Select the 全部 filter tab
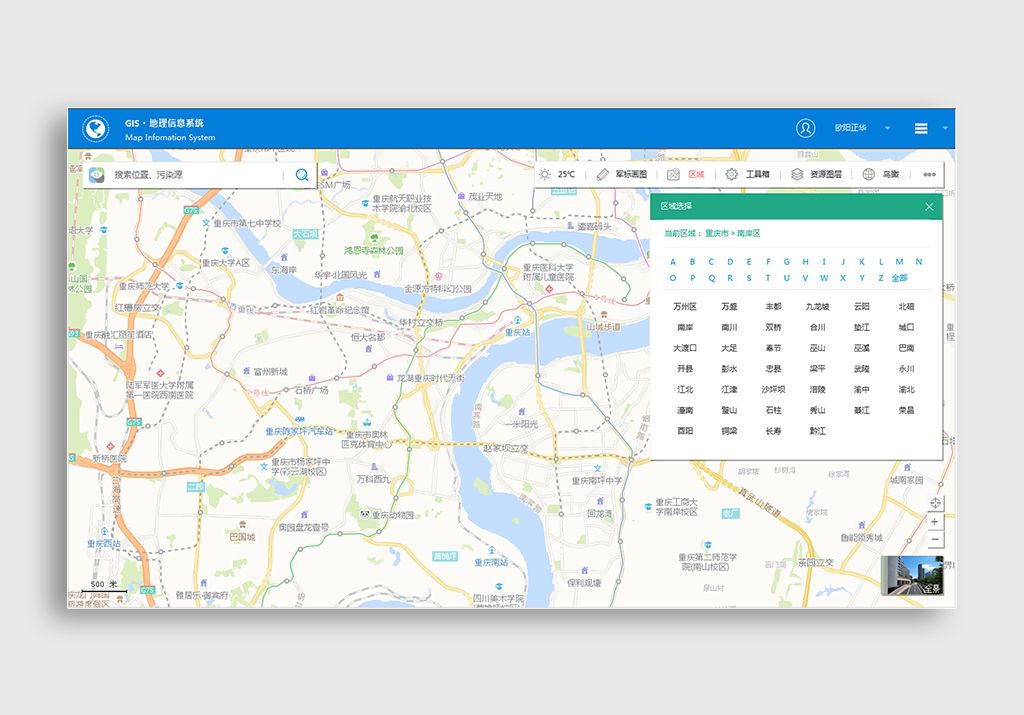This screenshot has width=1024, height=715. click(x=900, y=278)
